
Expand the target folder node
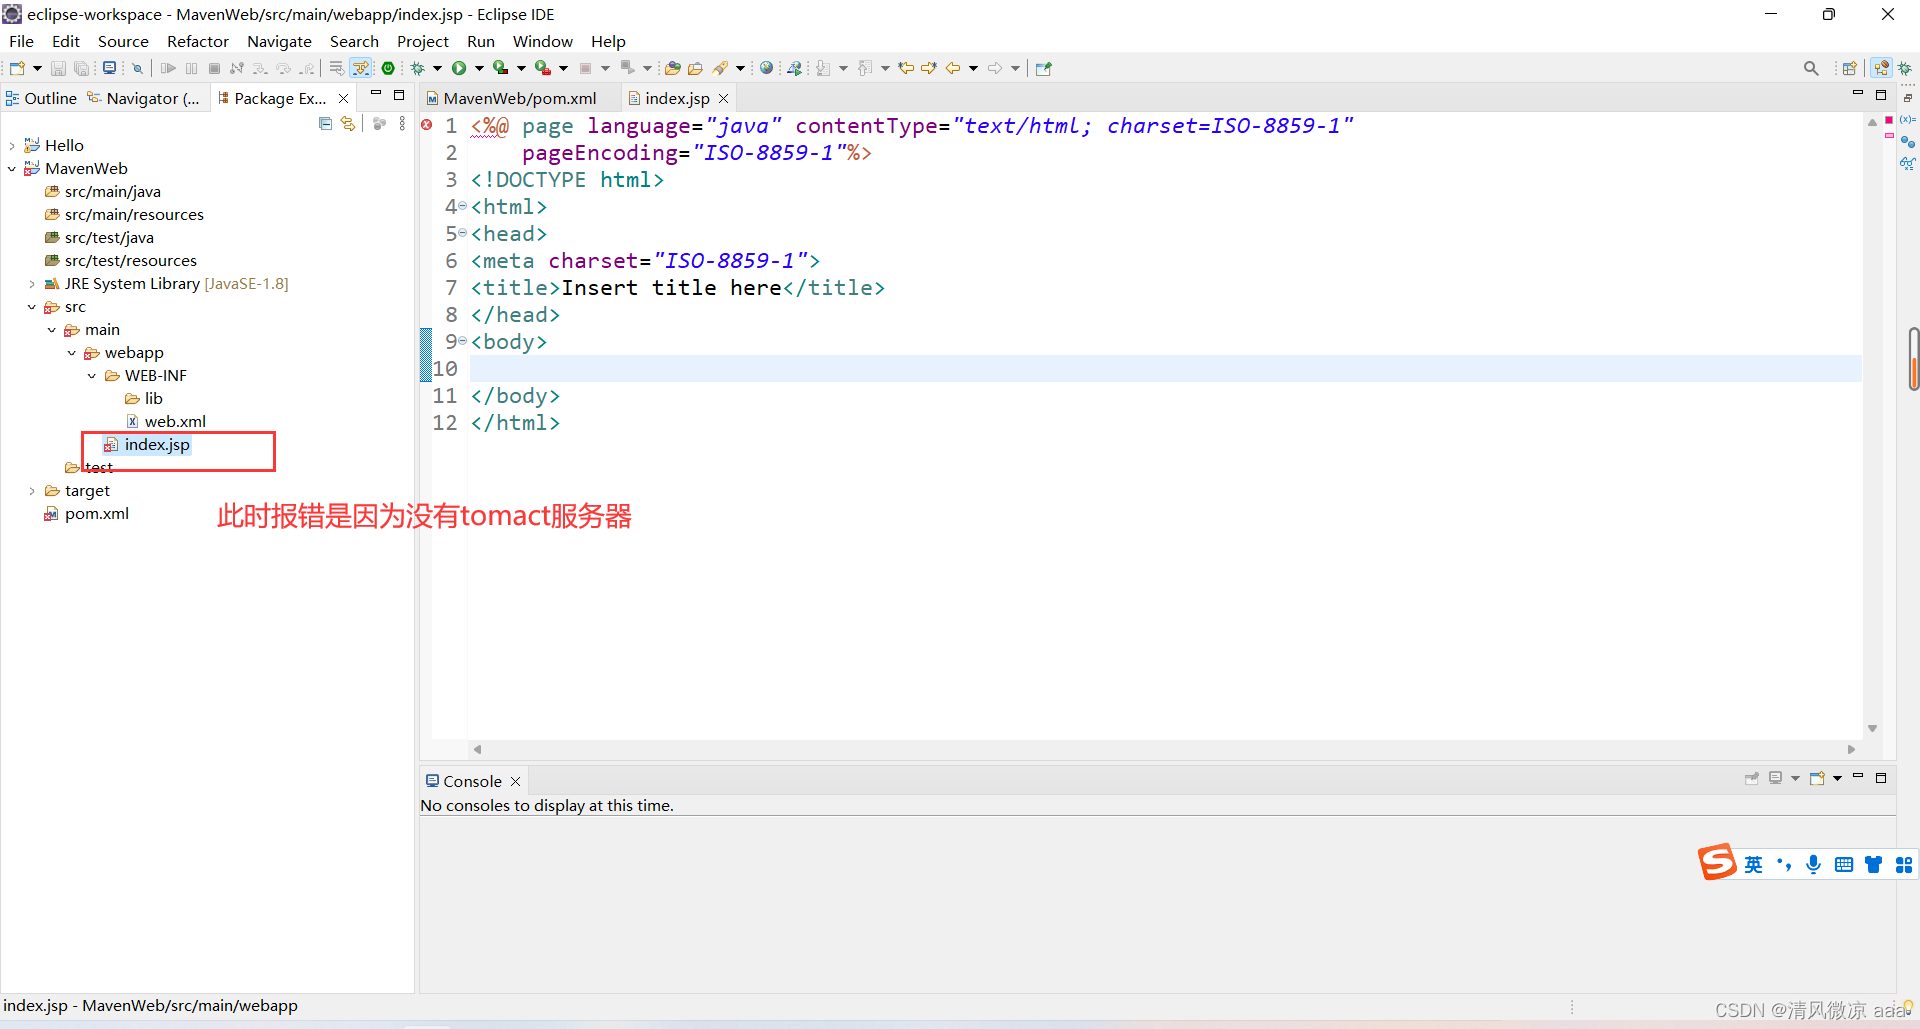(x=32, y=491)
